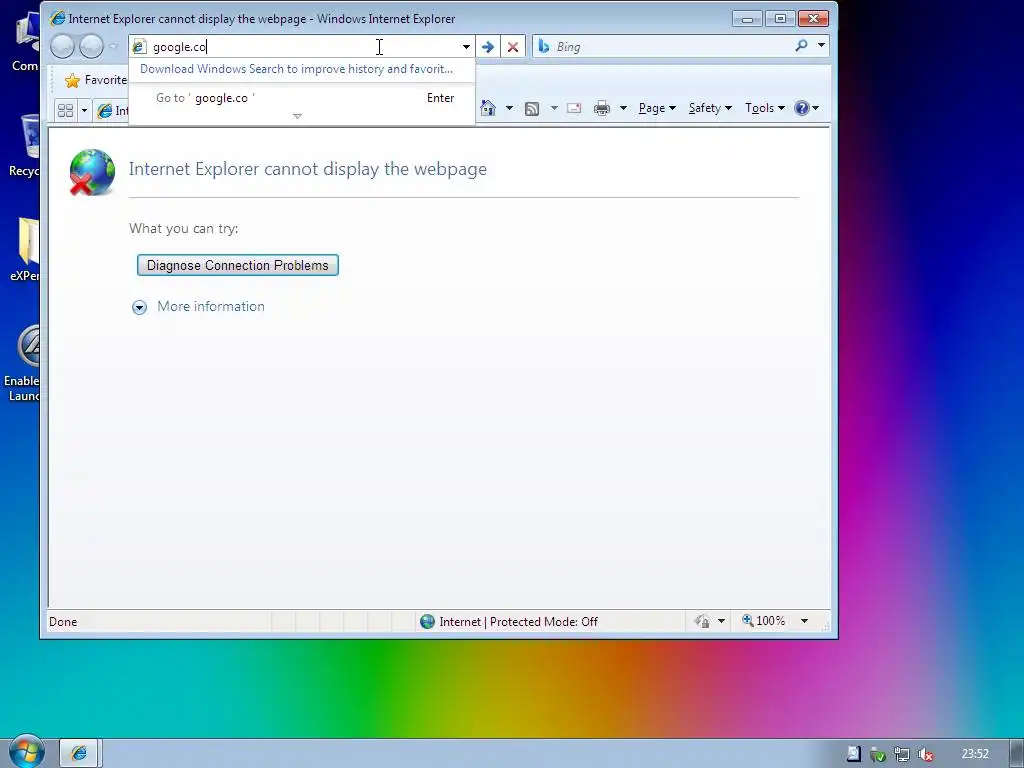Screen dimensions: 1024x768
Task: Click the More information link text
Action: pyautogui.click(x=211, y=306)
